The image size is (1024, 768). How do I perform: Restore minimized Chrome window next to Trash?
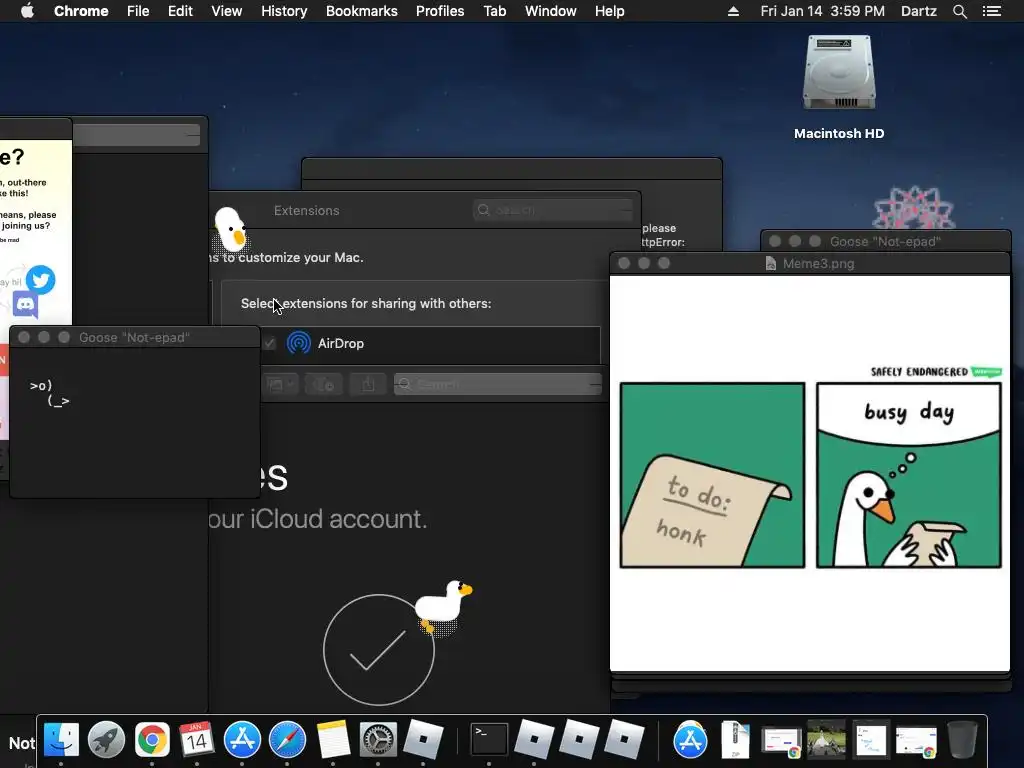click(x=916, y=742)
